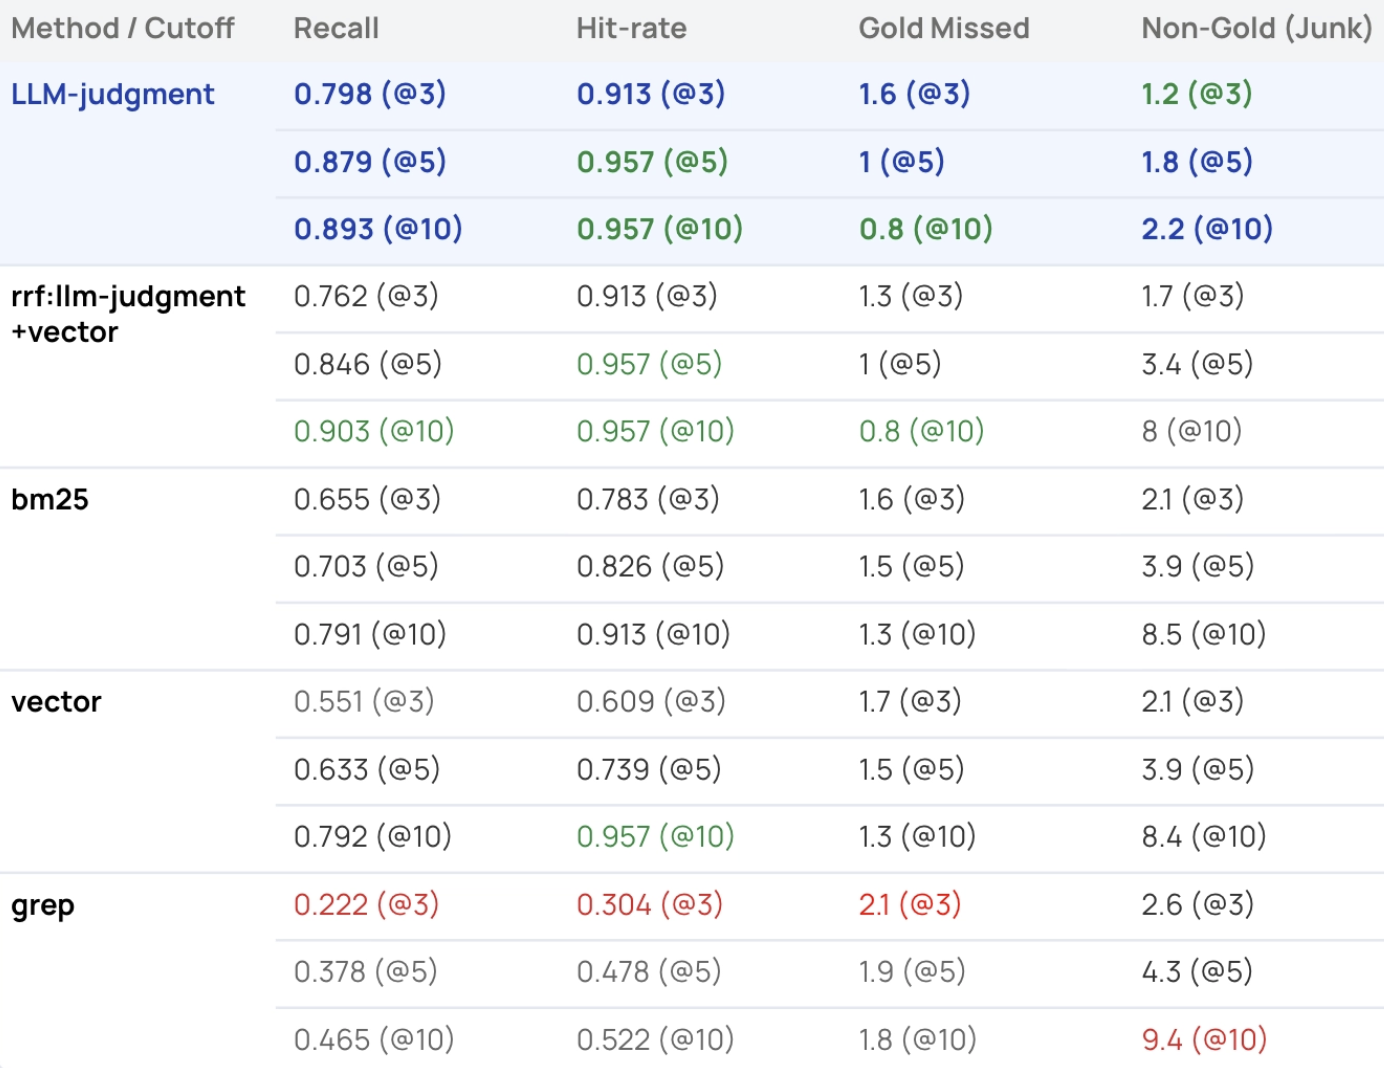1384x1068 pixels.
Task: Click recall value "0.791 (@10)"
Action: (370, 634)
